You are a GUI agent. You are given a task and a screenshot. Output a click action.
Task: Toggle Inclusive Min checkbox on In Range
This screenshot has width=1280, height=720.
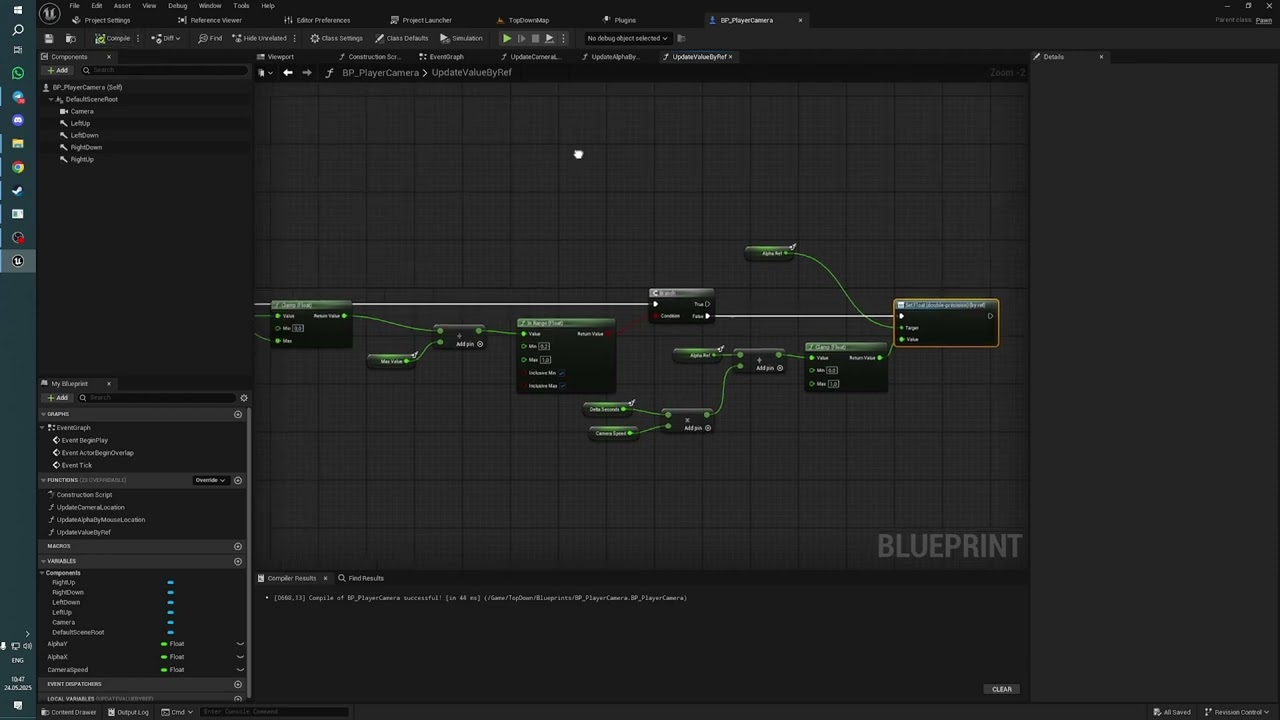point(562,373)
